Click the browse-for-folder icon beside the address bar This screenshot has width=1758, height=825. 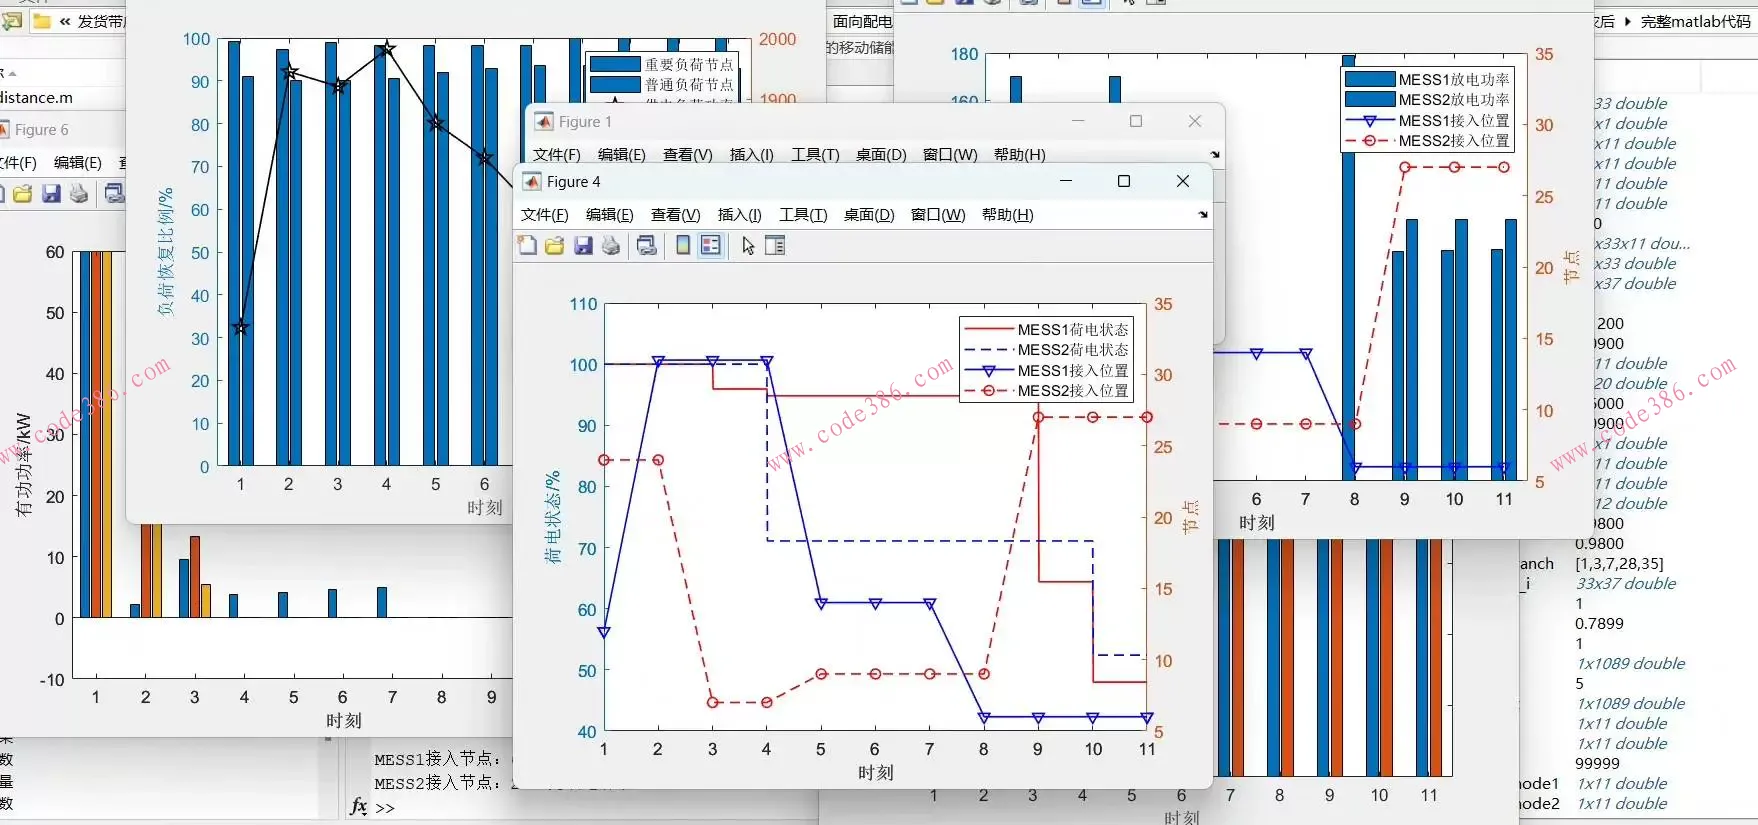[x=12, y=21]
